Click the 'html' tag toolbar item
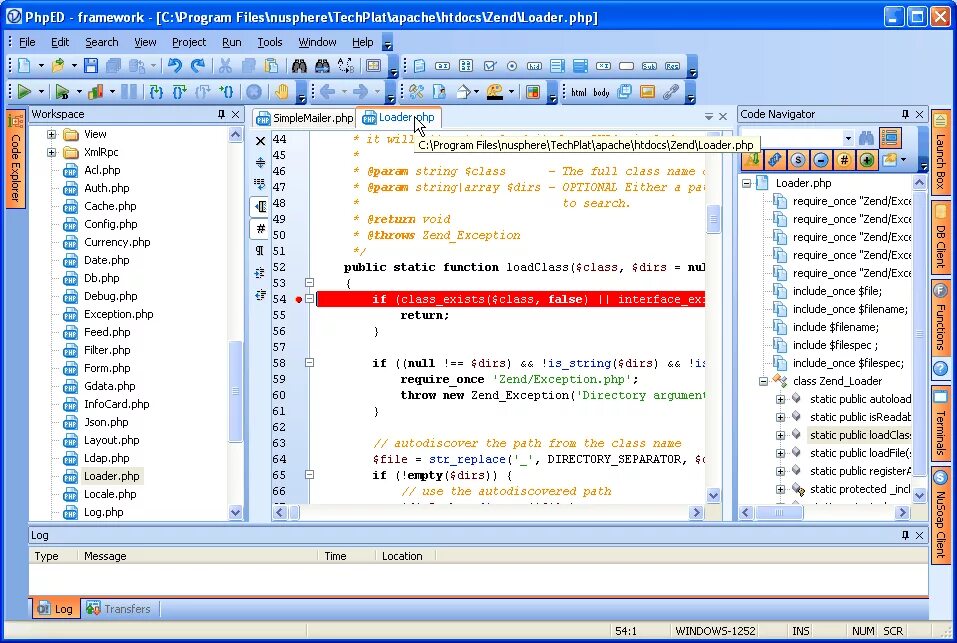Screen dimensions: 957x643 coord(579,92)
